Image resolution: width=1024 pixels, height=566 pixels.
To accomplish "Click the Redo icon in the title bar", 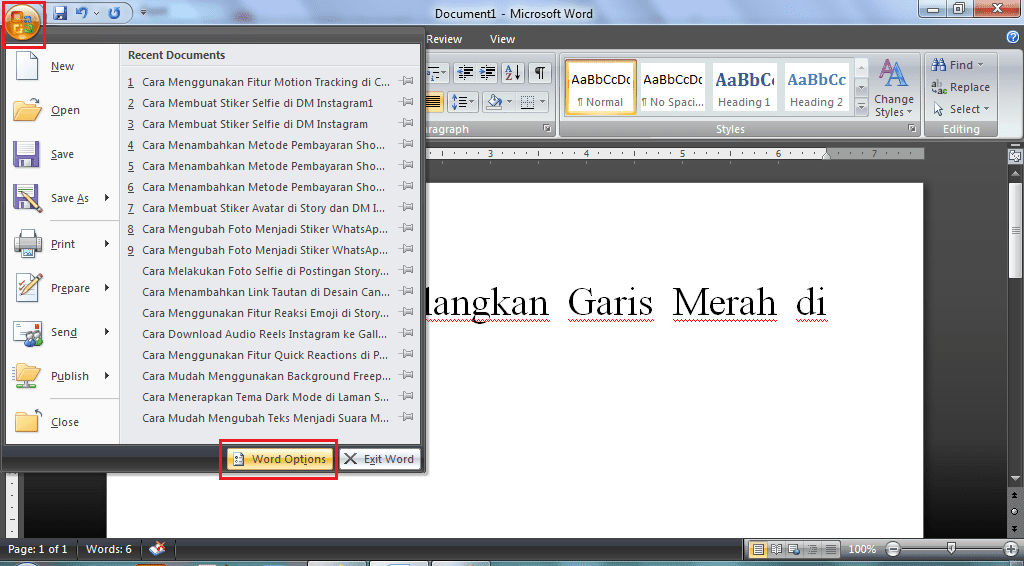I will tap(114, 14).
